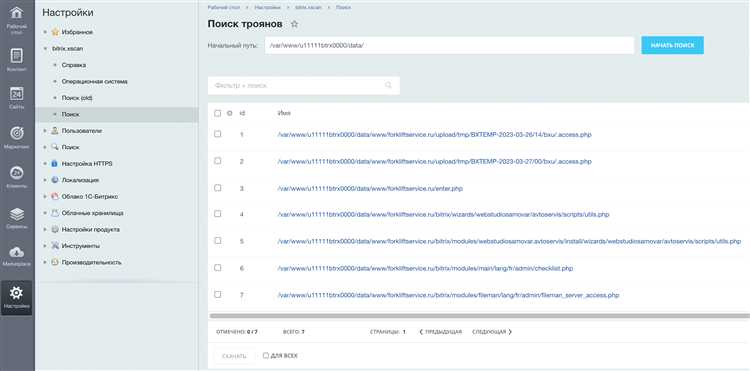Select the highlighted Поиск tree item
This screenshot has height=371, width=750.
click(117, 114)
